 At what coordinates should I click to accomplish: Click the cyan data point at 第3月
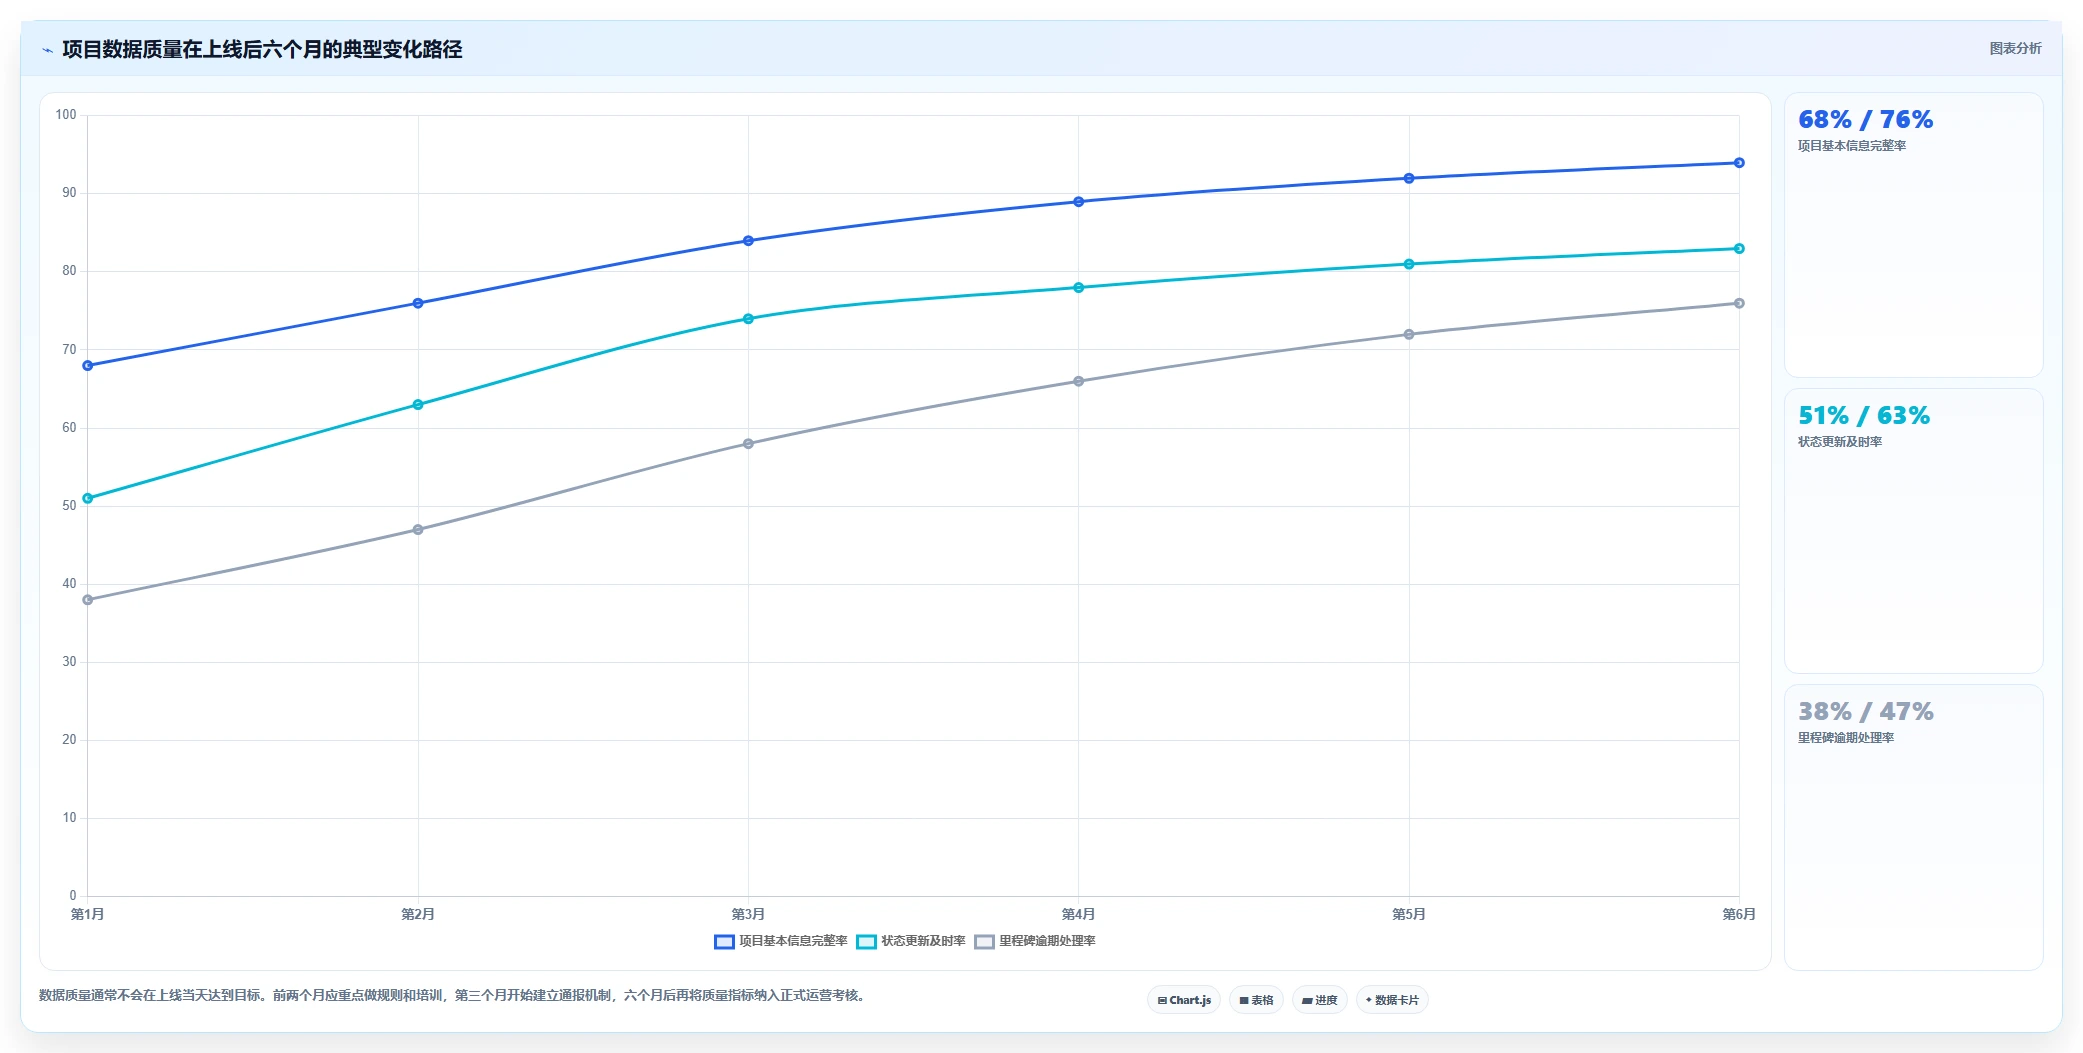748,319
